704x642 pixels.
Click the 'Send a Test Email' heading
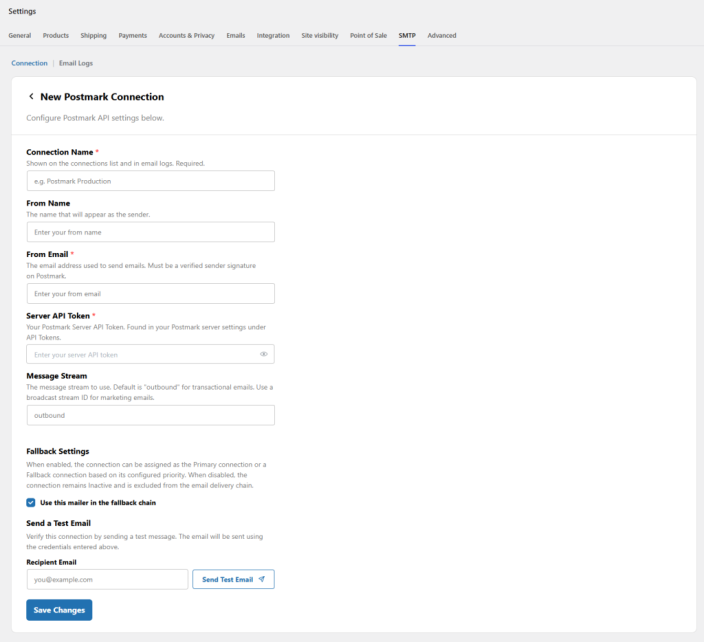(x=58, y=523)
